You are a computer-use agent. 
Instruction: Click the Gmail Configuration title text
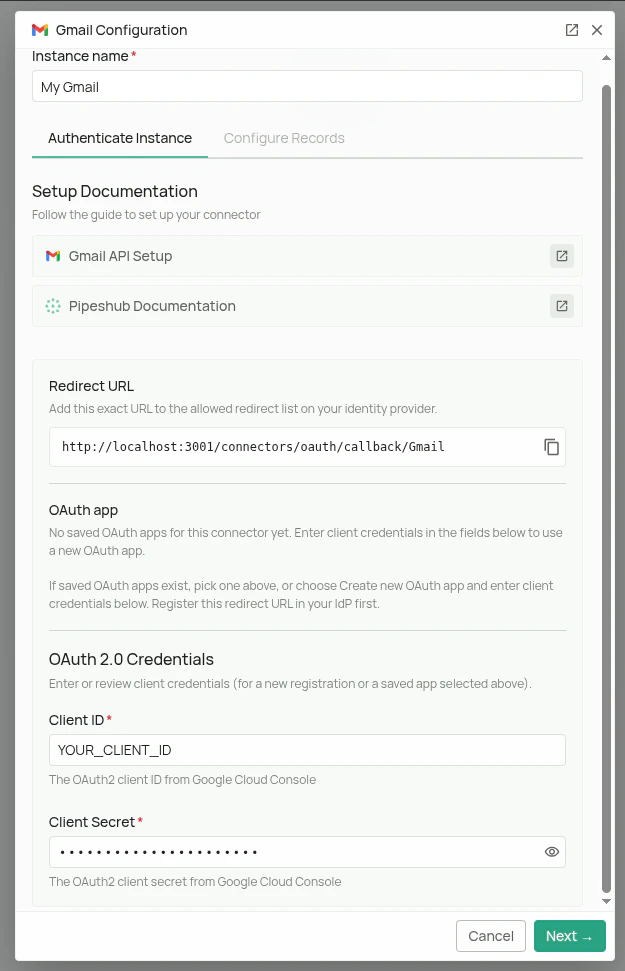coord(121,30)
